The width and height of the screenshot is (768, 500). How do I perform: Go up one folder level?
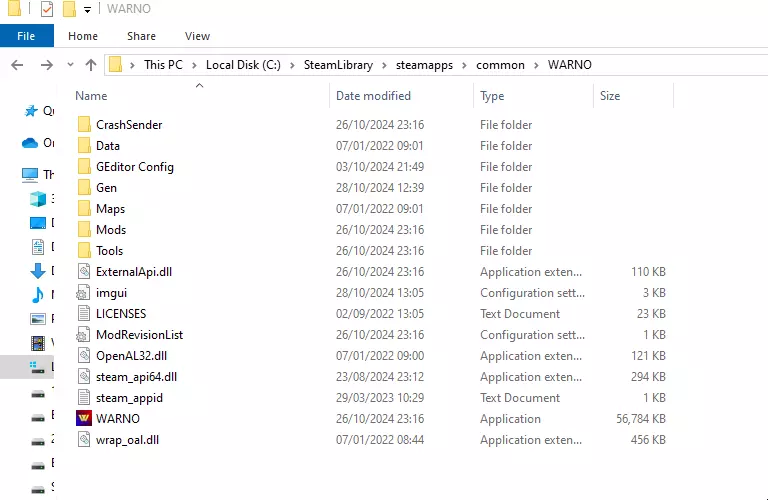click(91, 65)
